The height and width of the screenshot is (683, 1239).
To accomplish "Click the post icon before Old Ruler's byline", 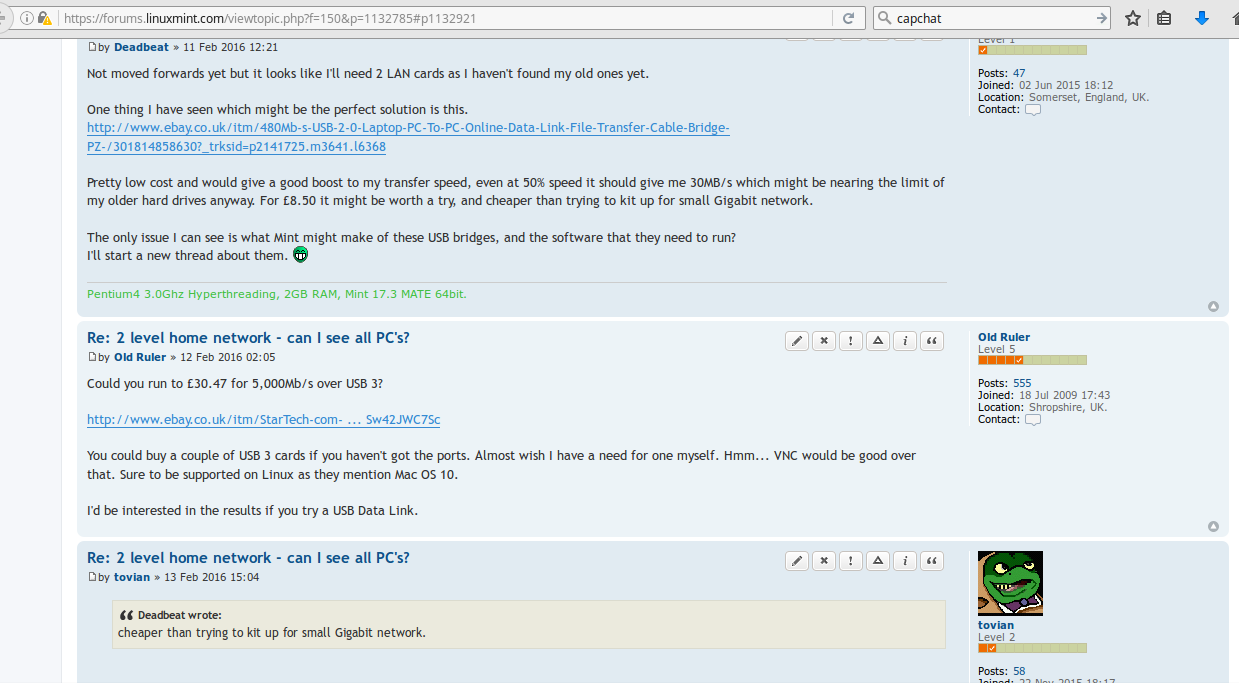I will (x=92, y=357).
